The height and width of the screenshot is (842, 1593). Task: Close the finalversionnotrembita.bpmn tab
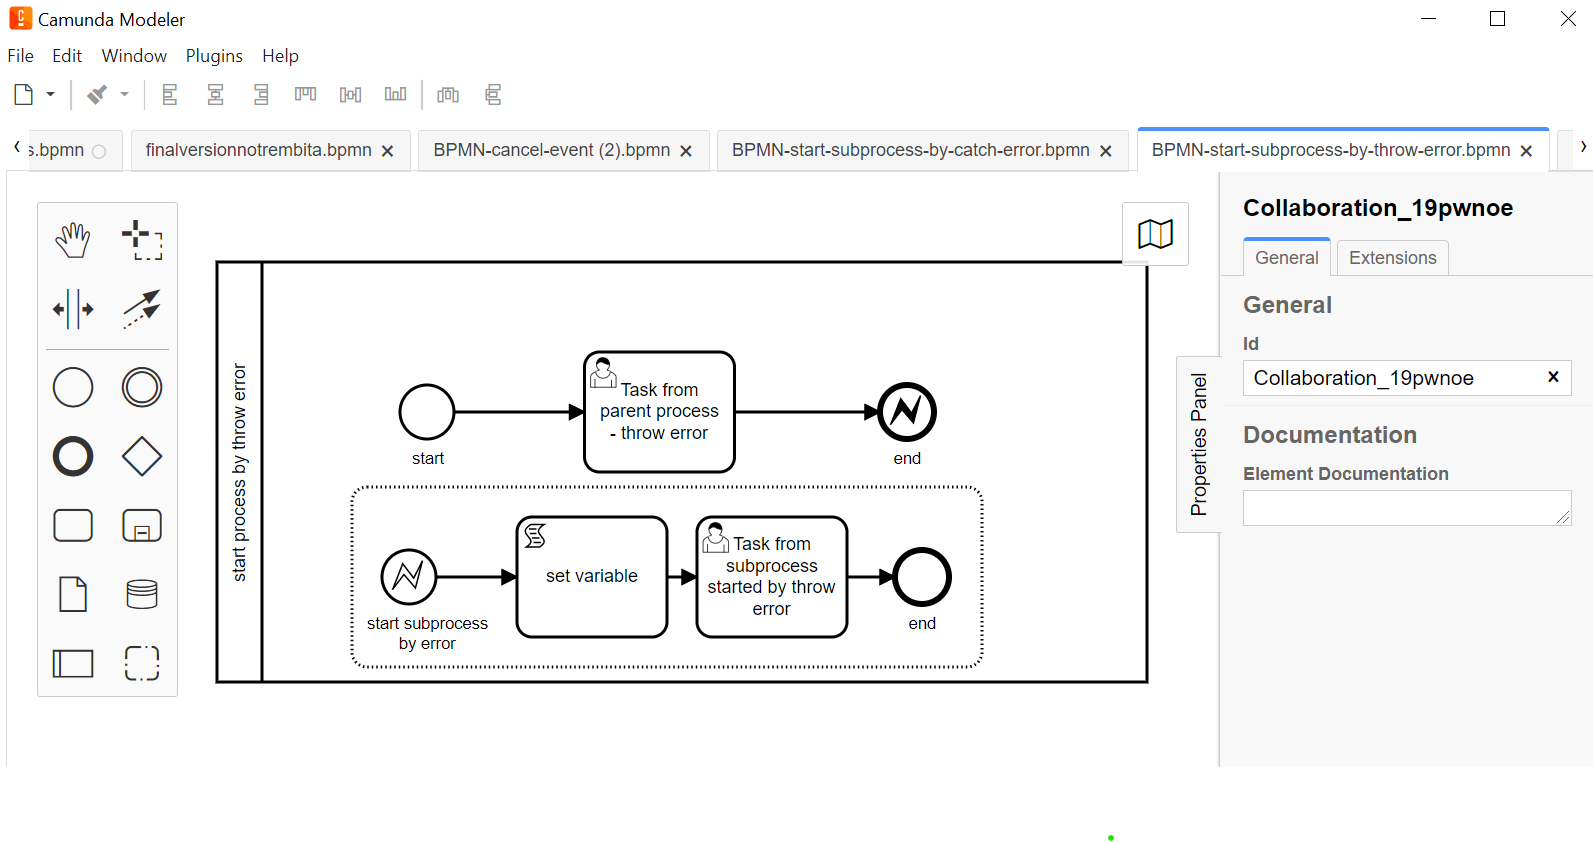pyautogui.click(x=388, y=151)
